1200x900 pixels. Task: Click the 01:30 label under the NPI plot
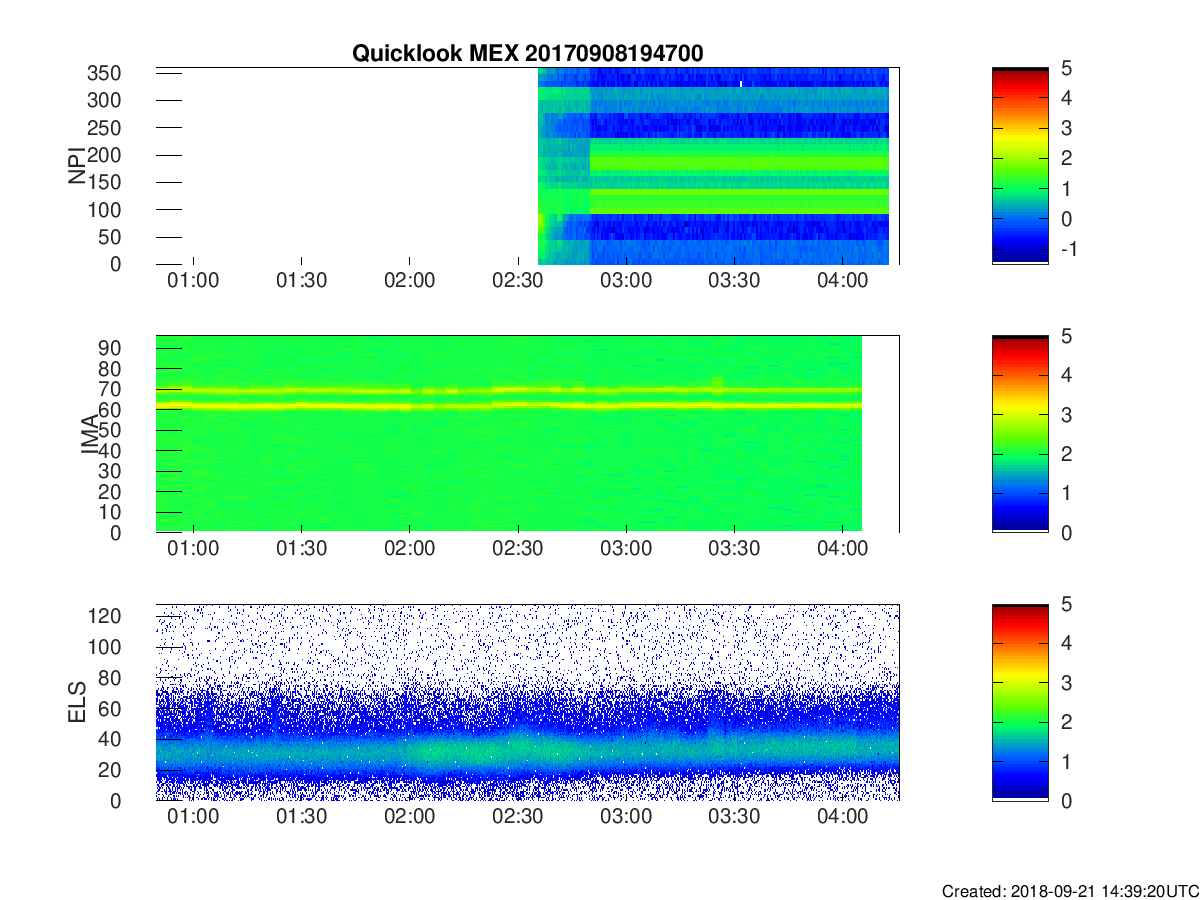coord(302,281)
